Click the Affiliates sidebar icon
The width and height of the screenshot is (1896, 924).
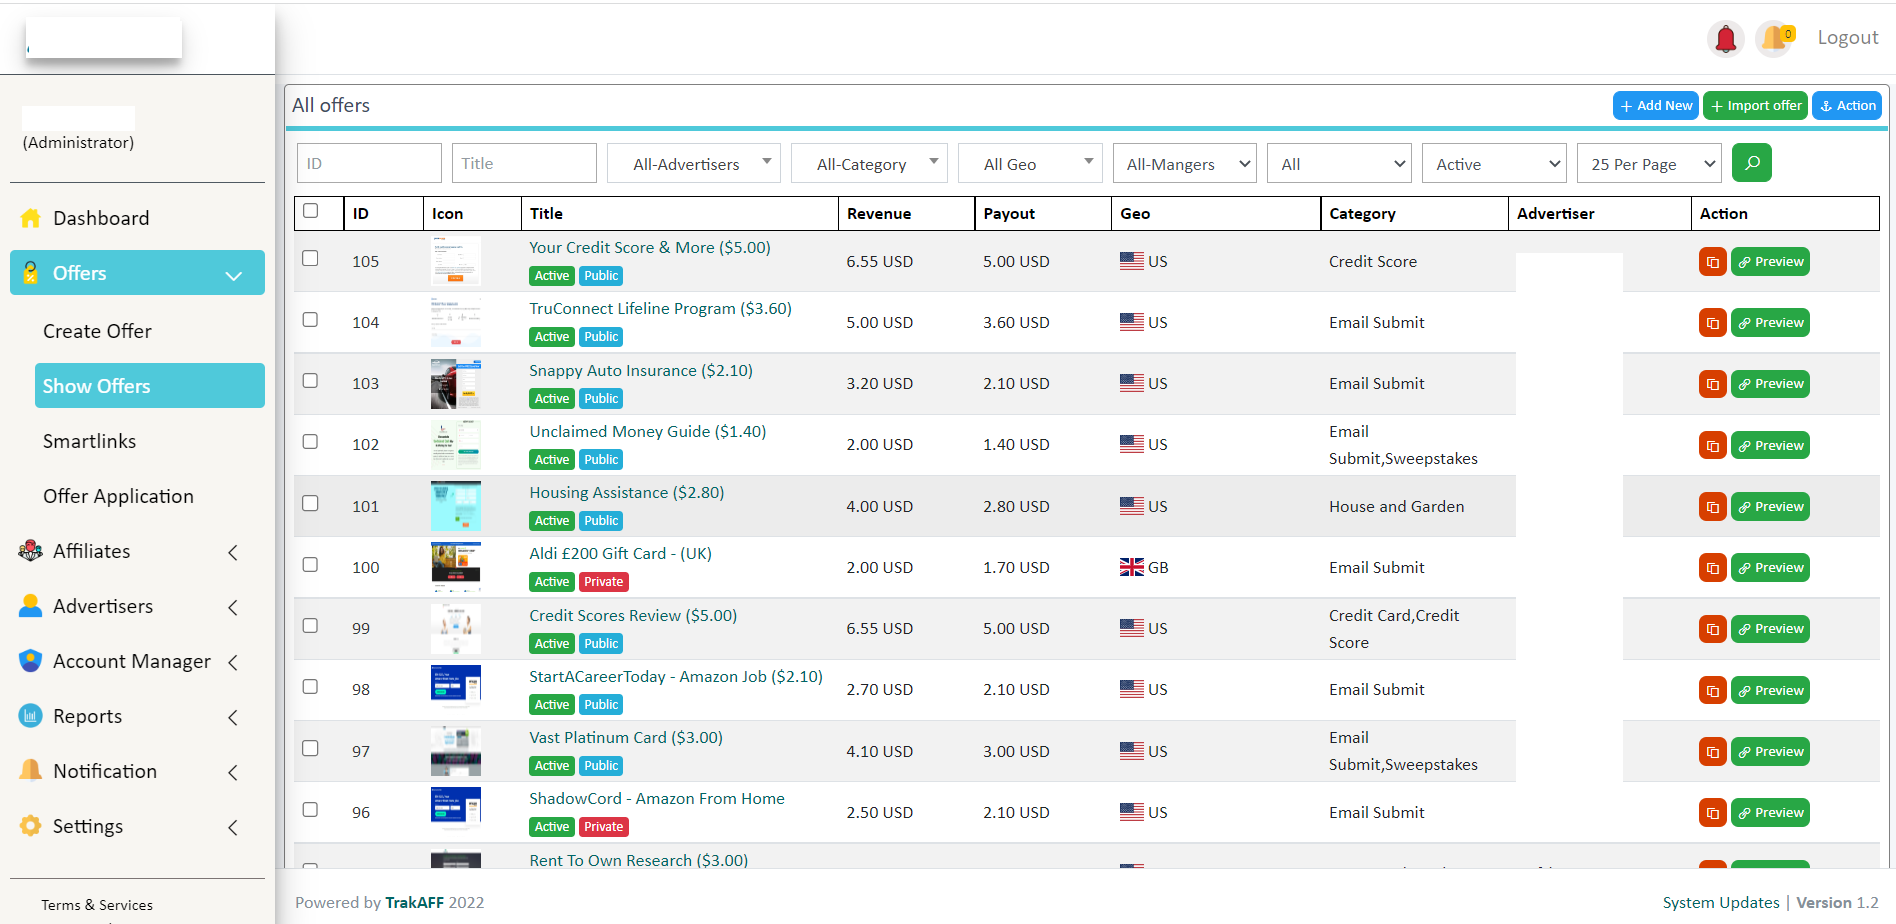pyautogui.click(x=31, y=551)
